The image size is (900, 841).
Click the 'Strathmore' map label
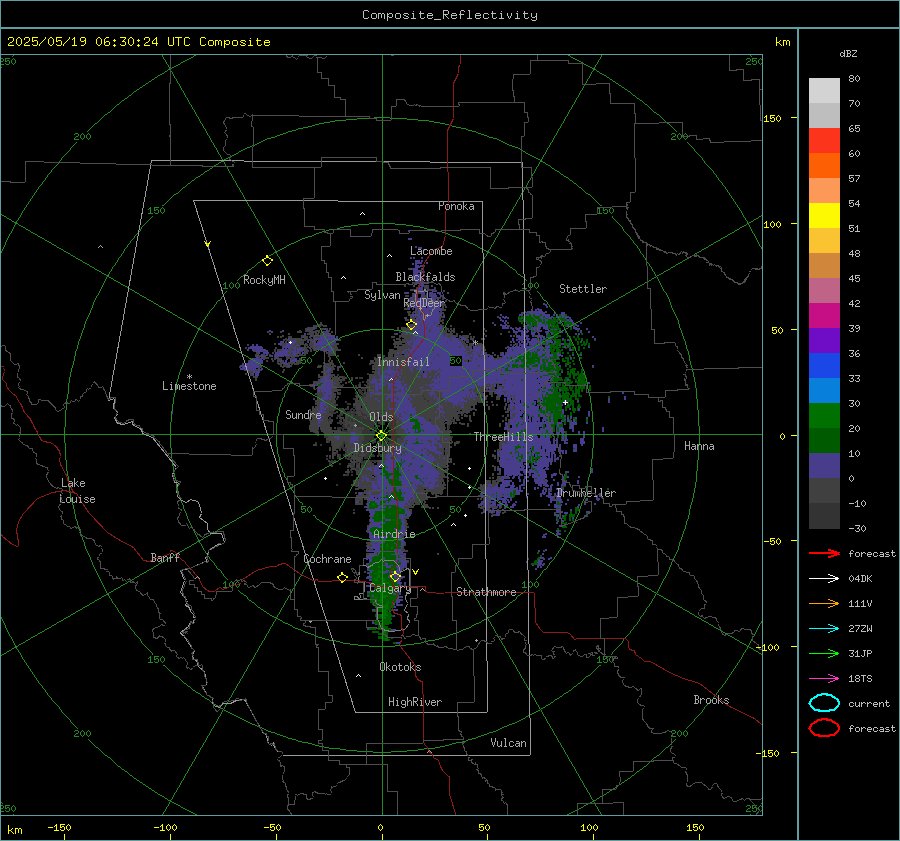486,592
